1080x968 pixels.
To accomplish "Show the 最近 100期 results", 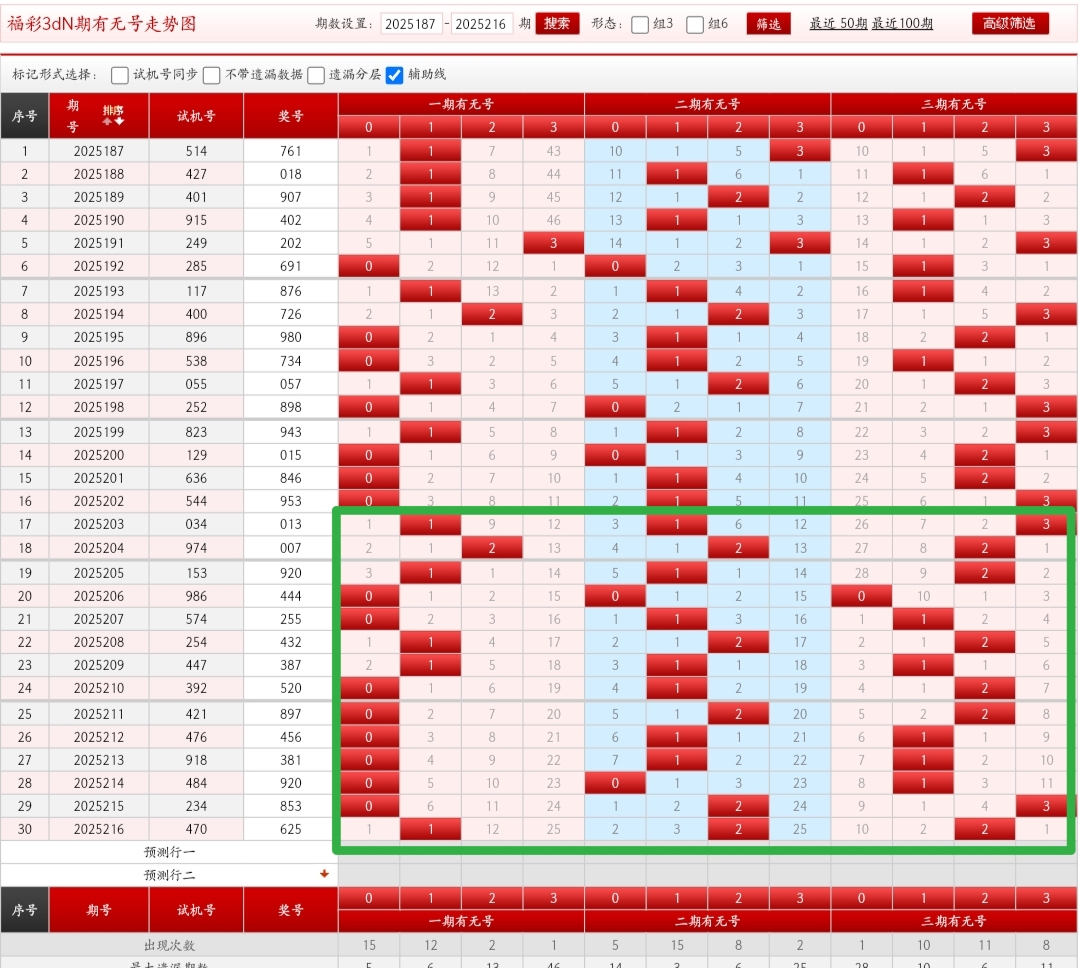I will [x=902, y=23].
